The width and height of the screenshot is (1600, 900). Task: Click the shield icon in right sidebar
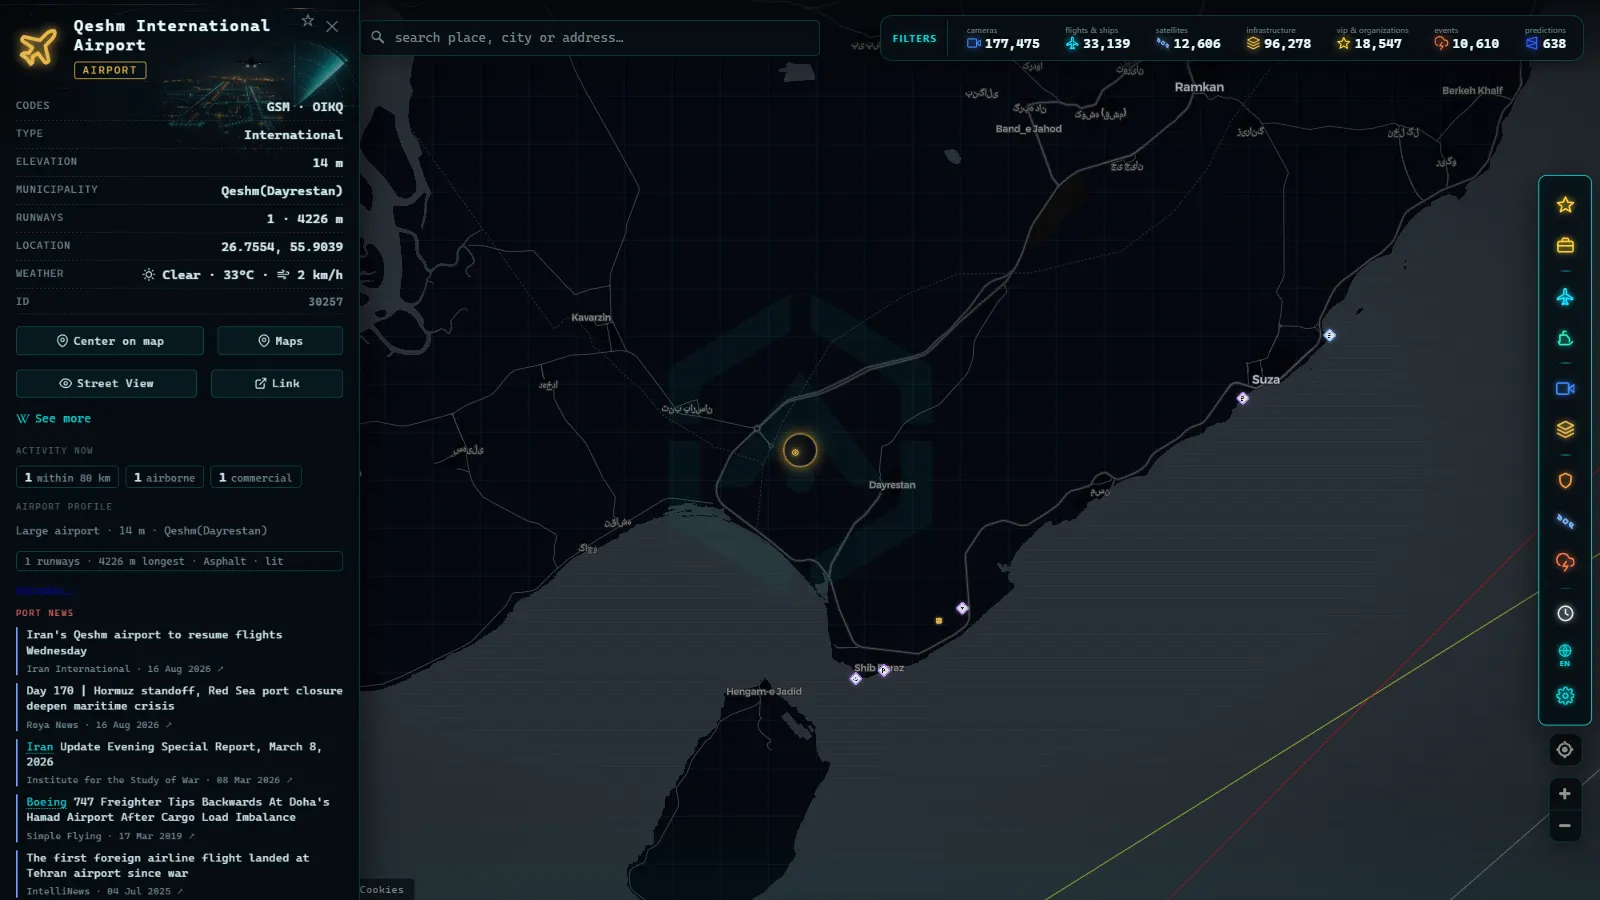click(1565, 481)
